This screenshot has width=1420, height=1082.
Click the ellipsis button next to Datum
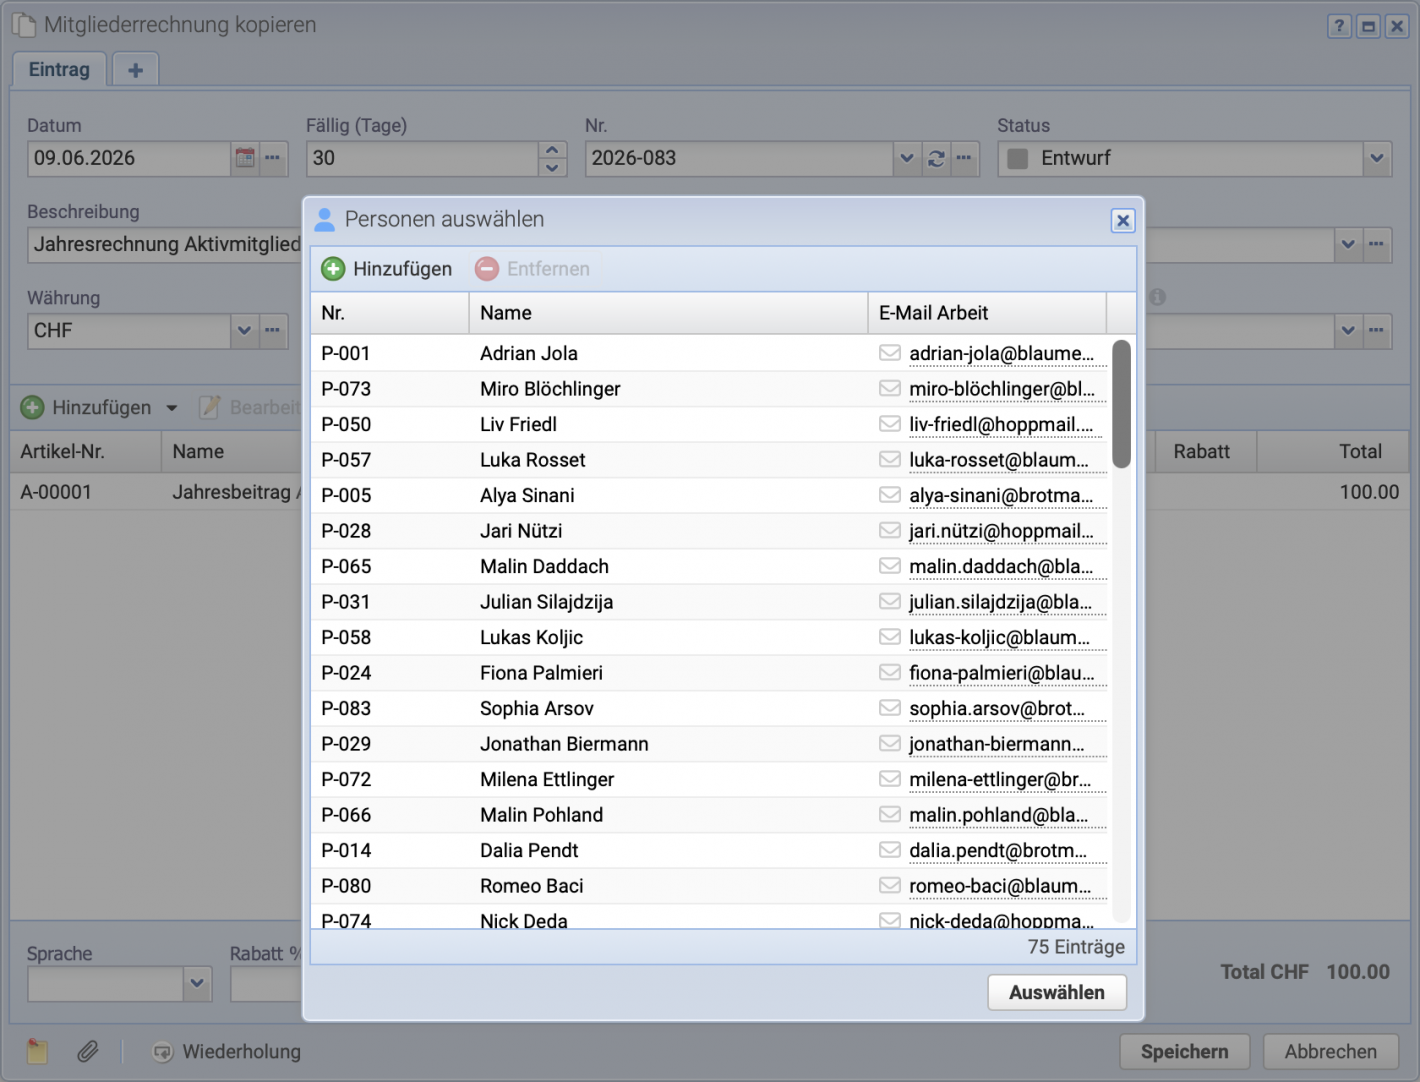(x=273, y=158)
